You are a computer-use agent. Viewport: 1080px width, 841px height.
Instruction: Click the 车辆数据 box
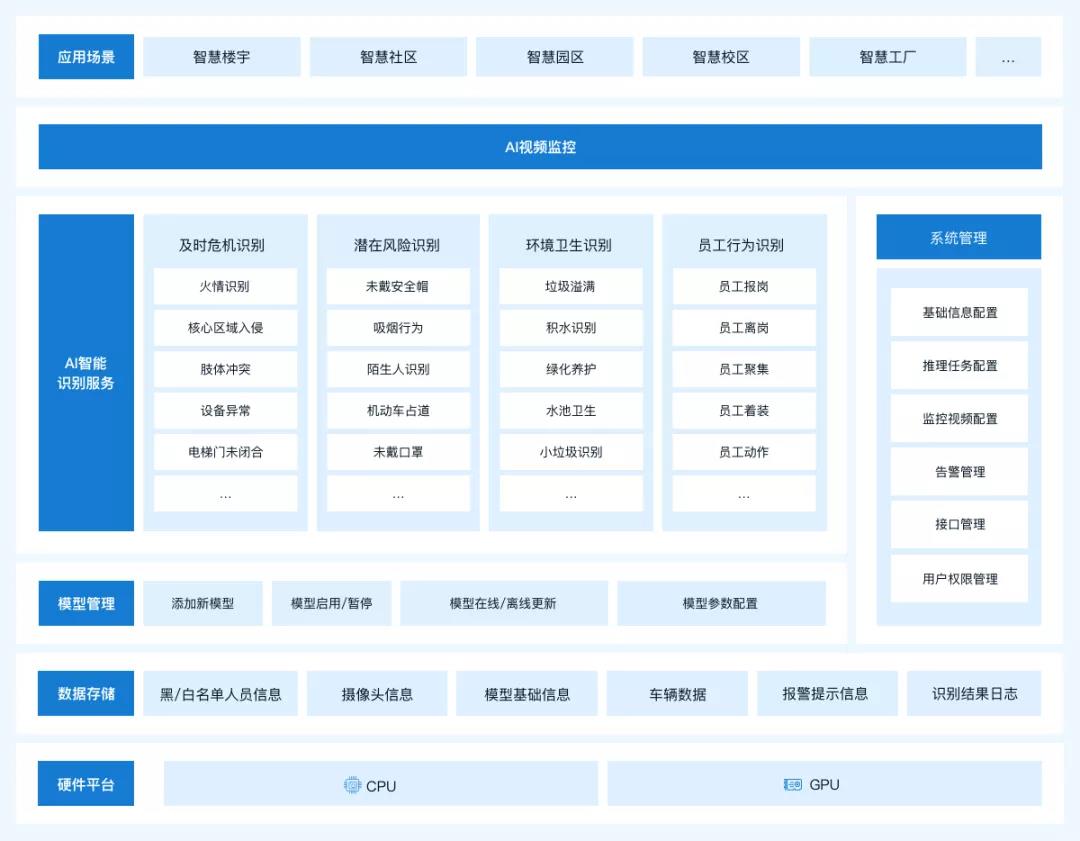(677, 694)
